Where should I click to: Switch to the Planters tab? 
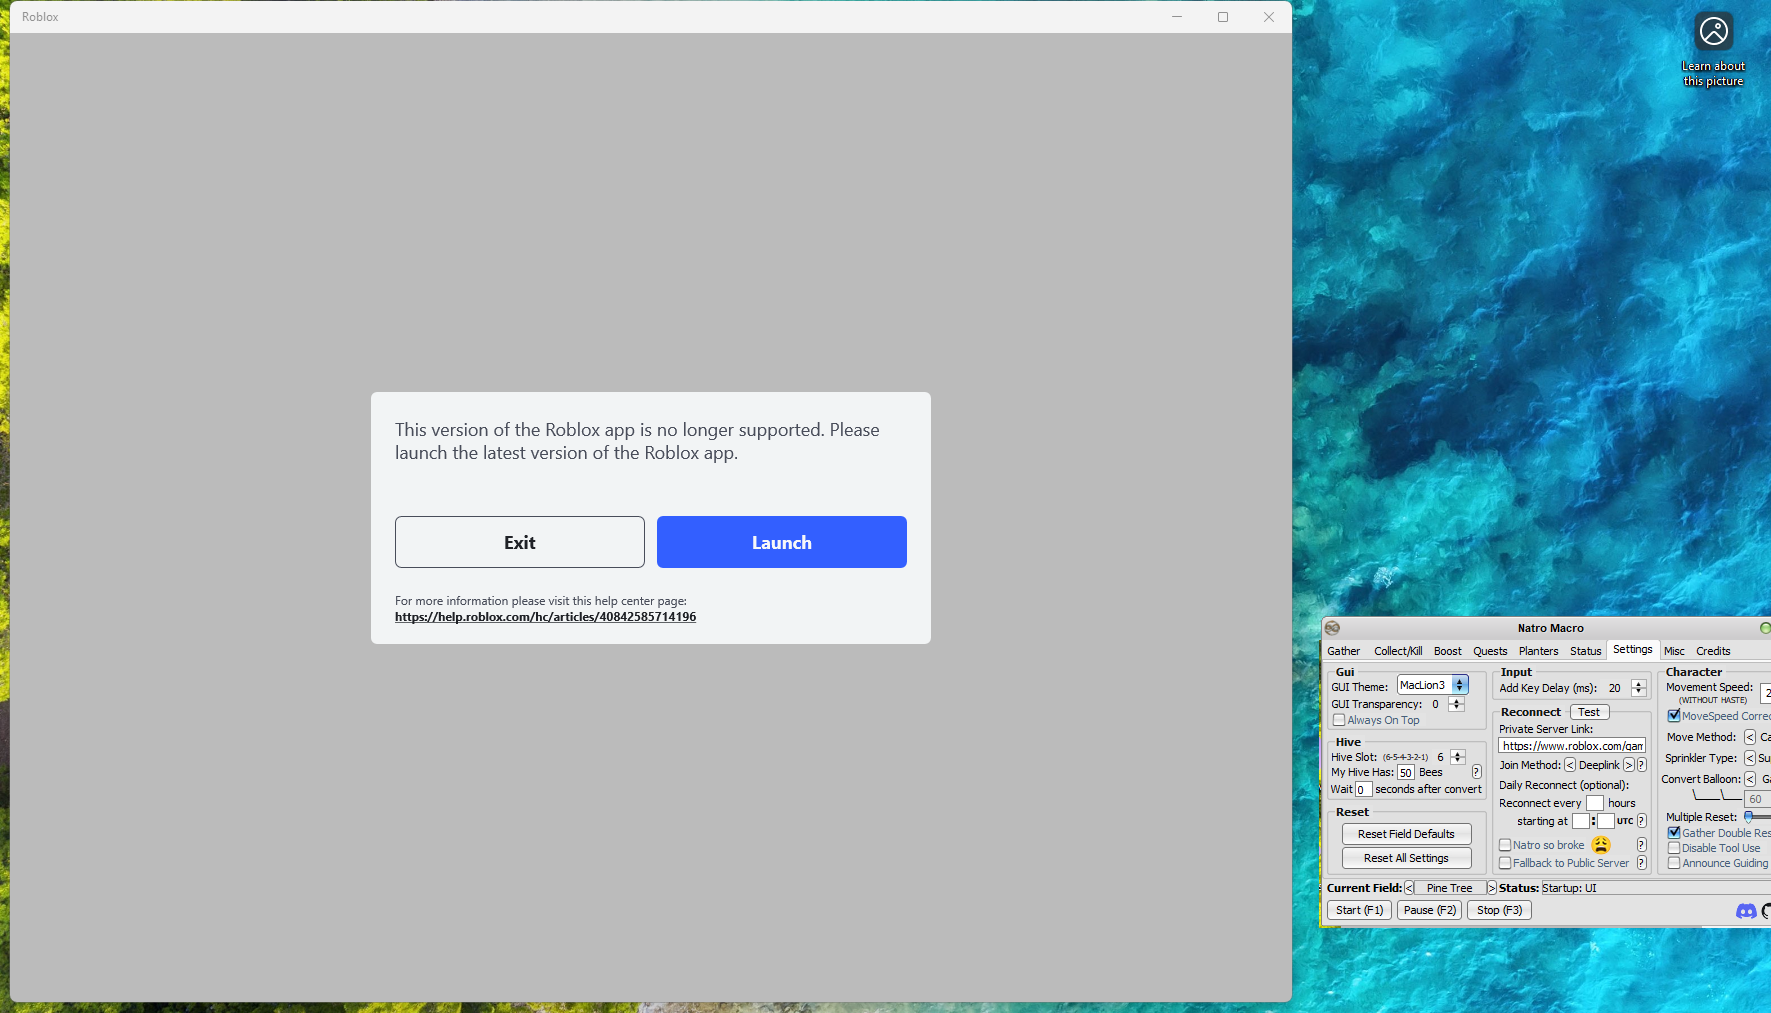1538,651
